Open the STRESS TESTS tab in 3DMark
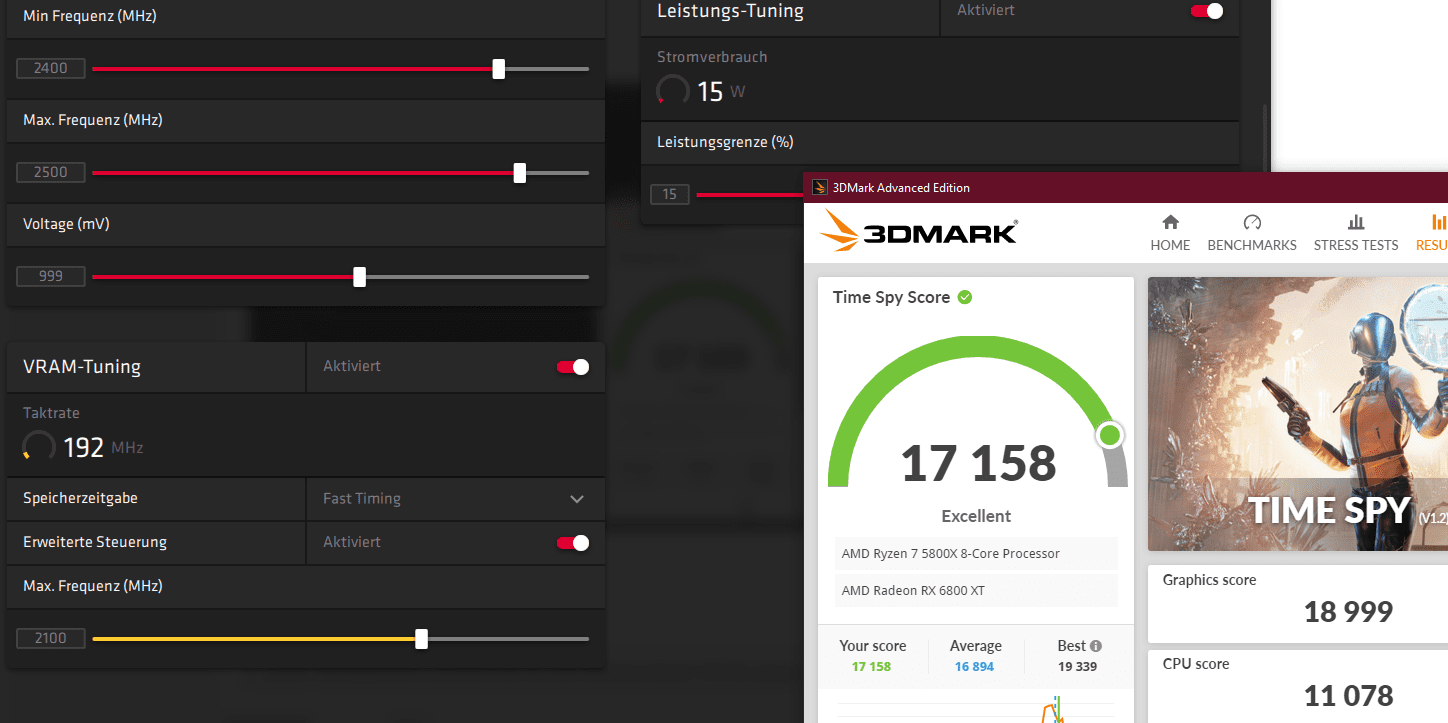This screenshot has width=1448, height=723. click(x=1356, y=233)
